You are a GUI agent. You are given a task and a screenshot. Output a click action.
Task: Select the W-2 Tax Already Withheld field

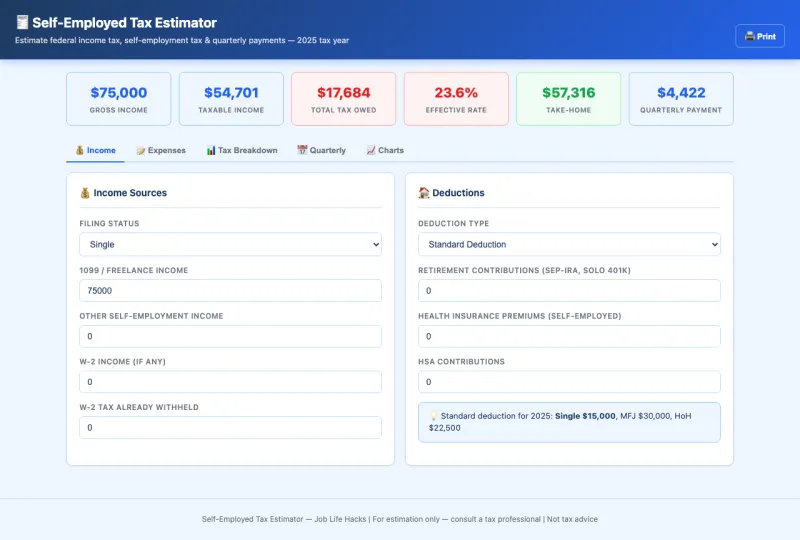click(x=230, y=427)
